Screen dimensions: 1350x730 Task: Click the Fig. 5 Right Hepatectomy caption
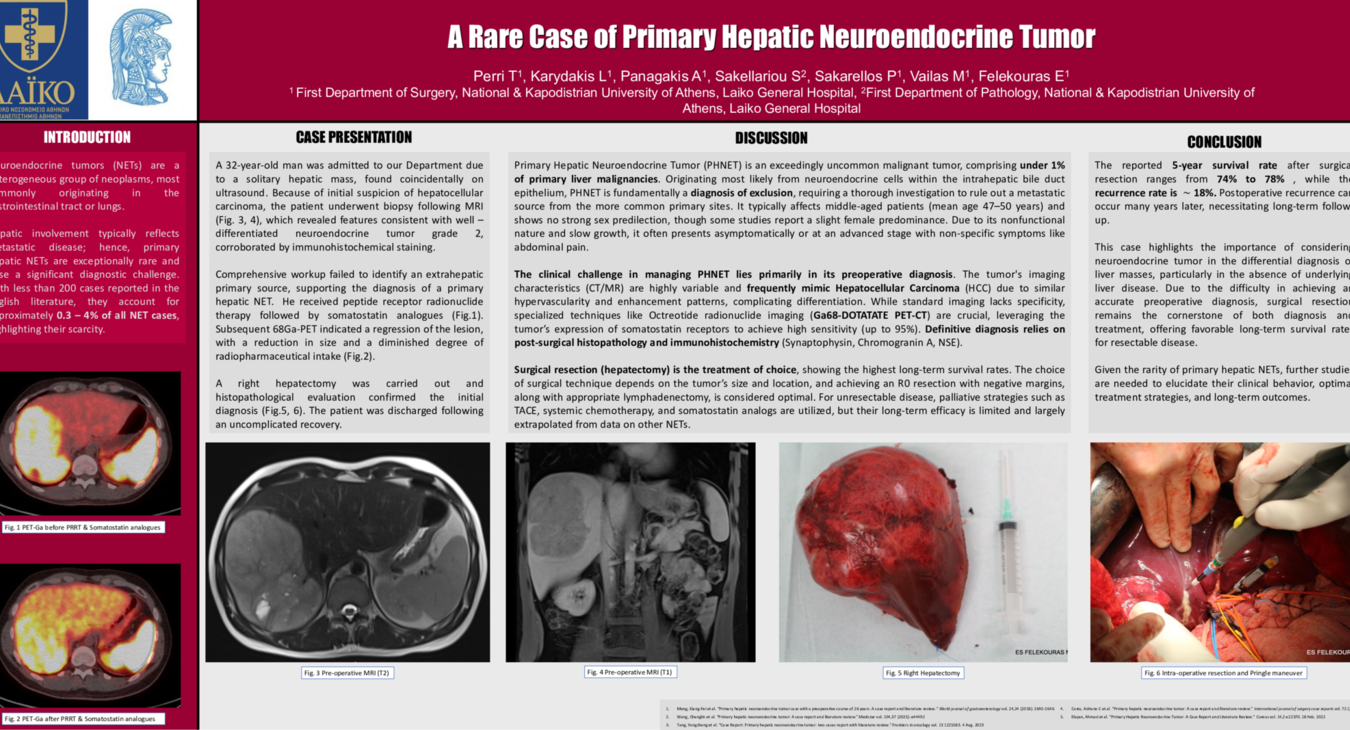[x=922, y=673]
